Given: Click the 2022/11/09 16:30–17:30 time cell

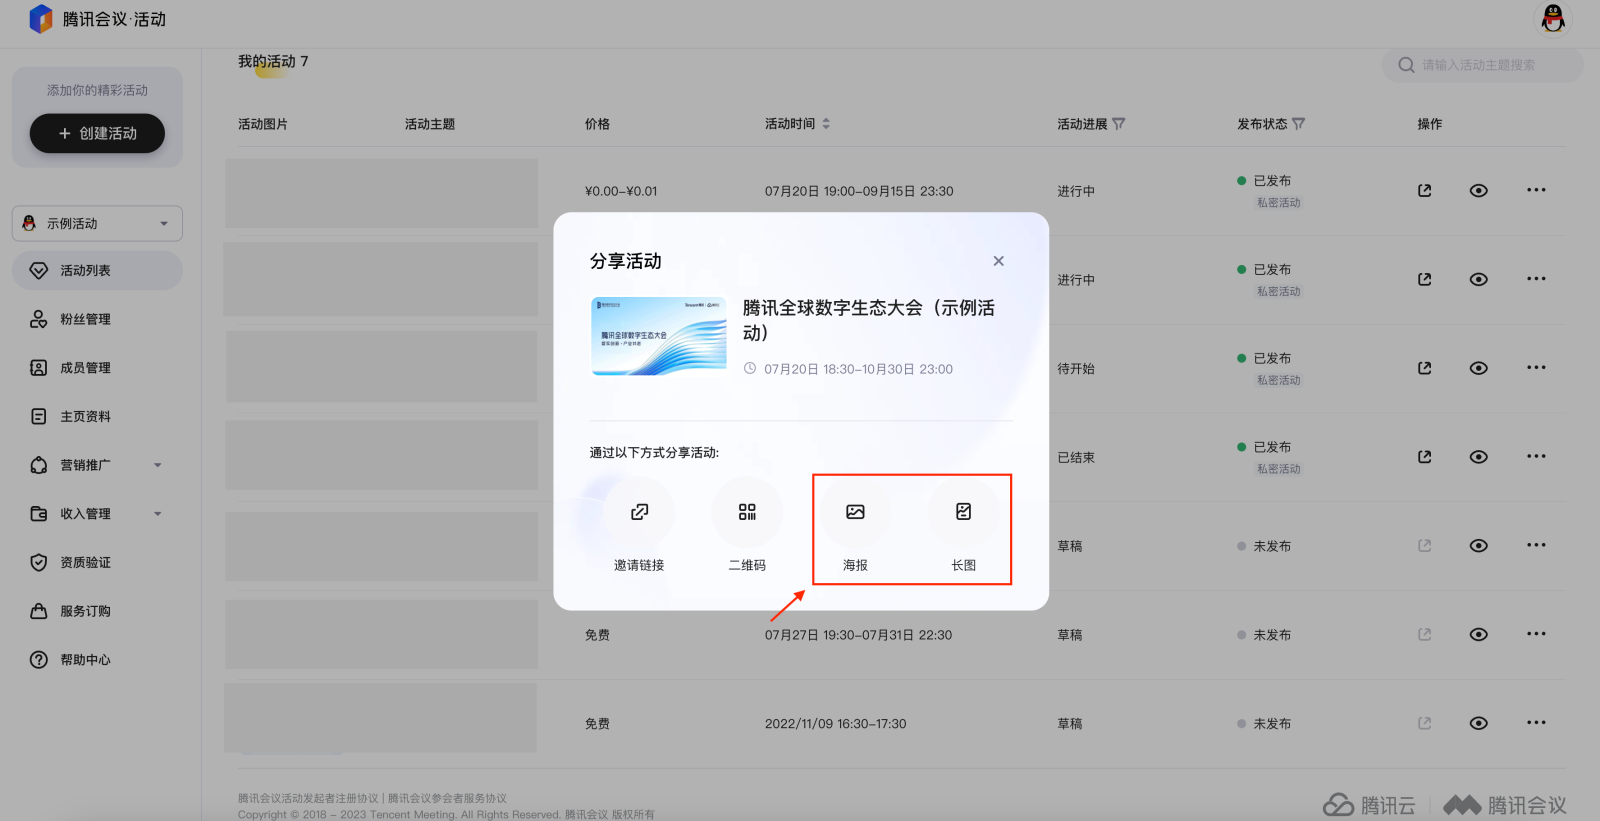Looking at the screenshot, I should point(836,723).
